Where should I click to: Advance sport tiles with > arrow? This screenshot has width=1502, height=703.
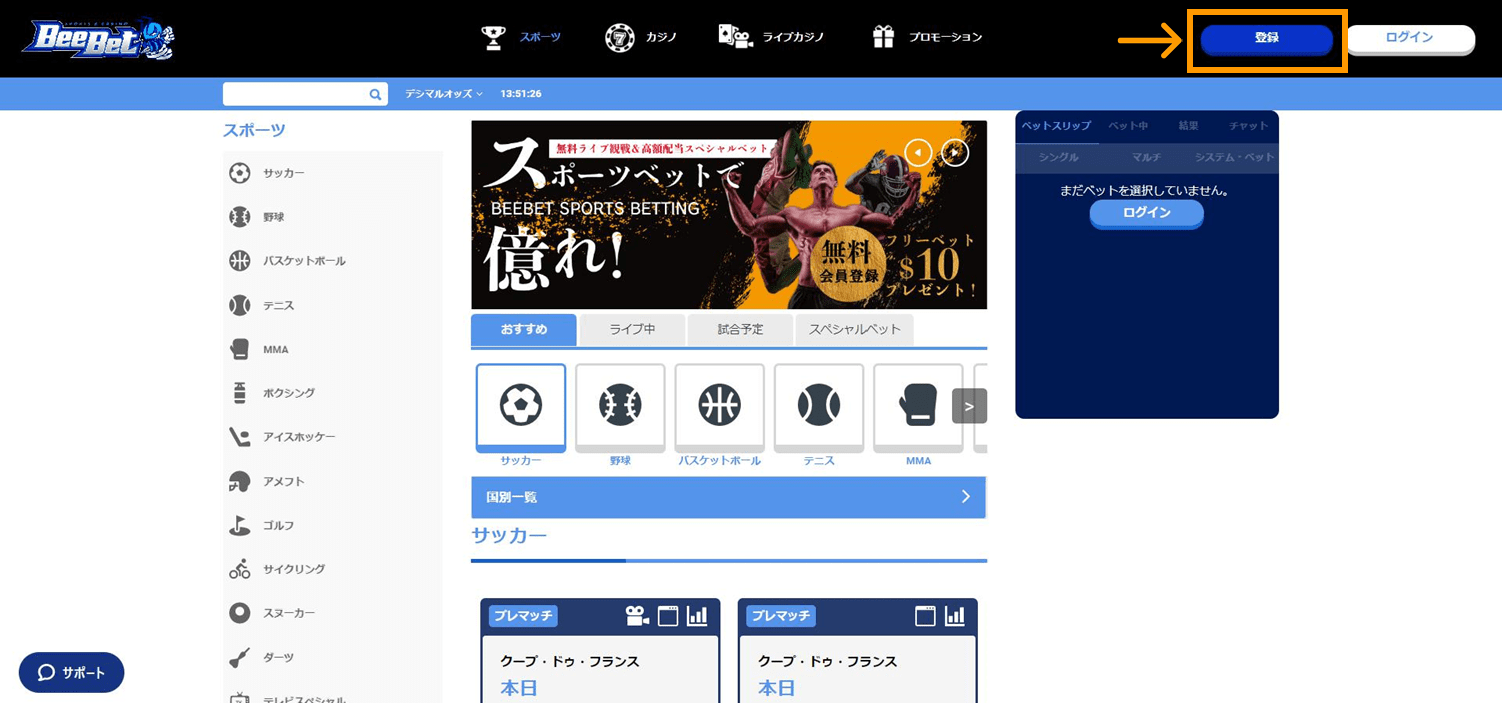(969, 406)
